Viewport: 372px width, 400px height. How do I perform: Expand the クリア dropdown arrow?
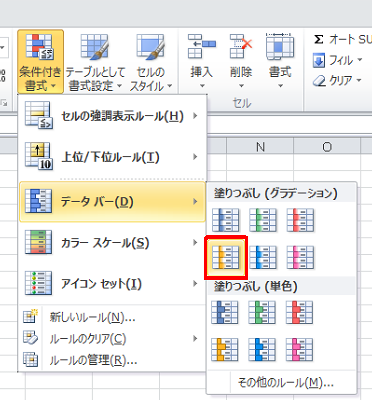pyautogui.click(x=359, y=80)
